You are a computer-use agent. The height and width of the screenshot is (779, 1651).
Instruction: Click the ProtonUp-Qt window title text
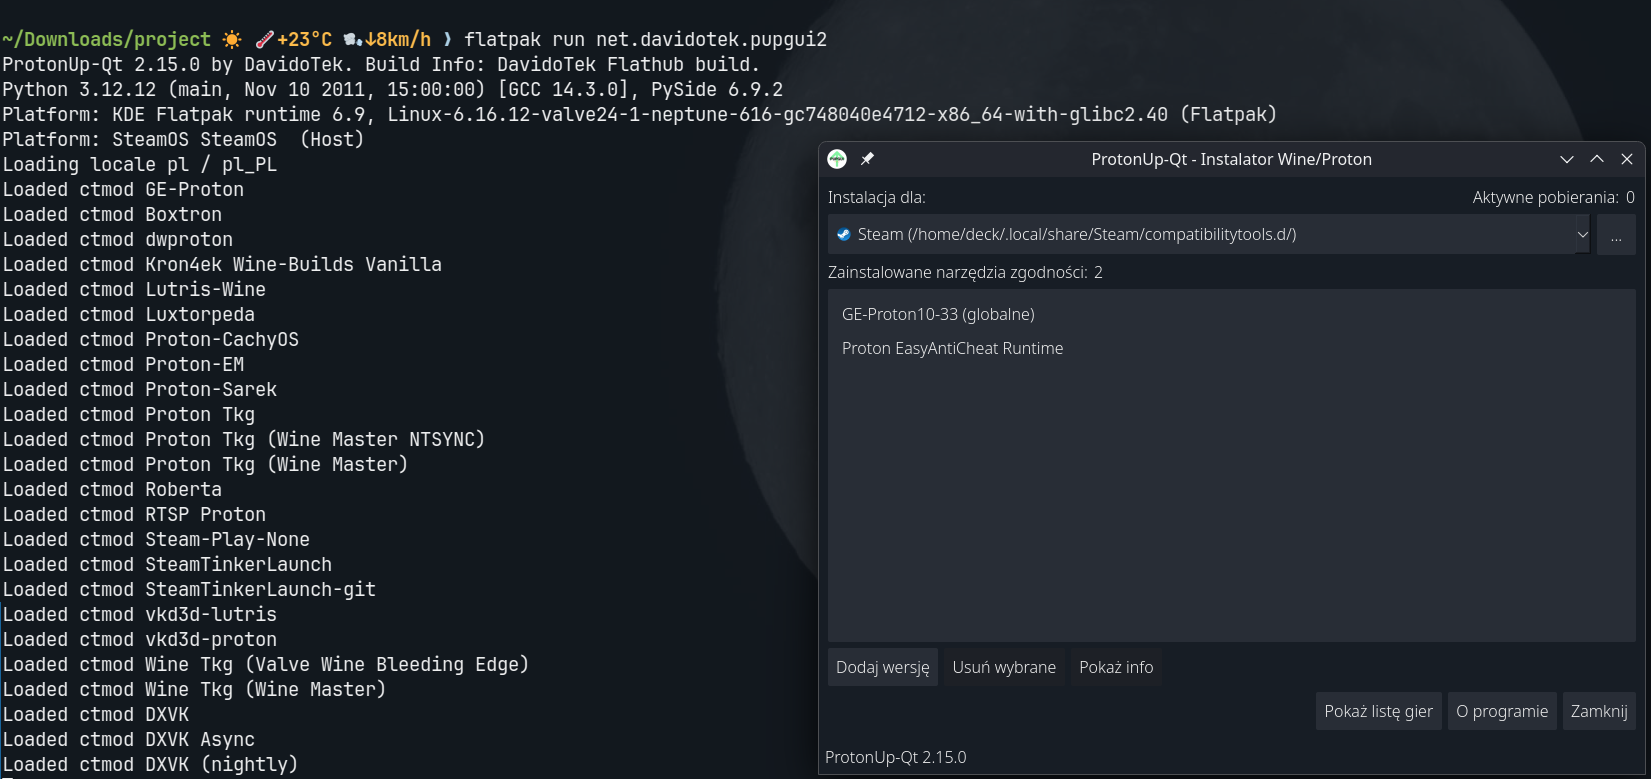pos(1232,159)
